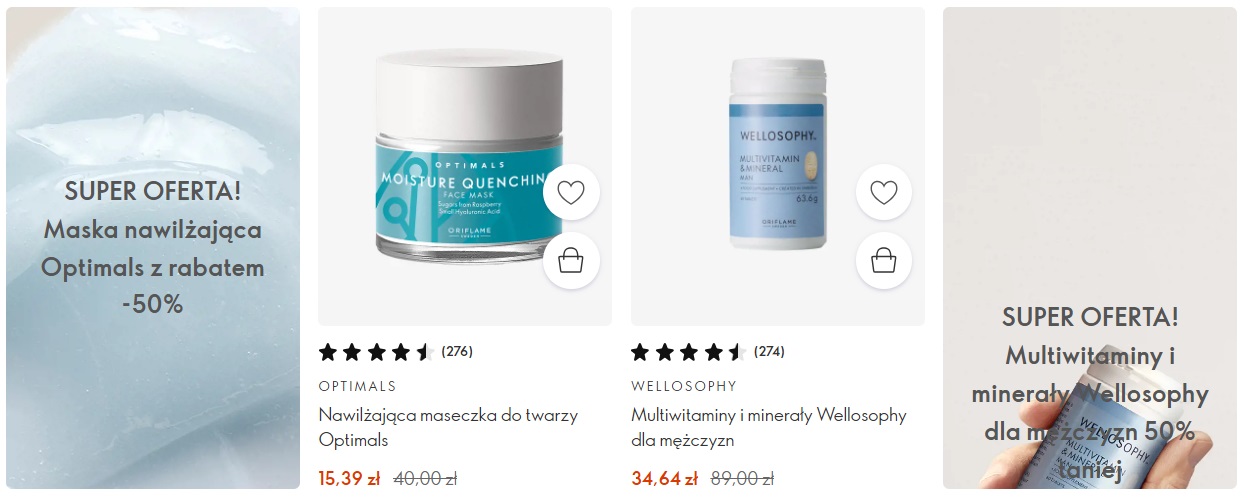Open the Wellosophy 50% cheaper offer banner
1245x500 pixels.
tap(1090, 248)
